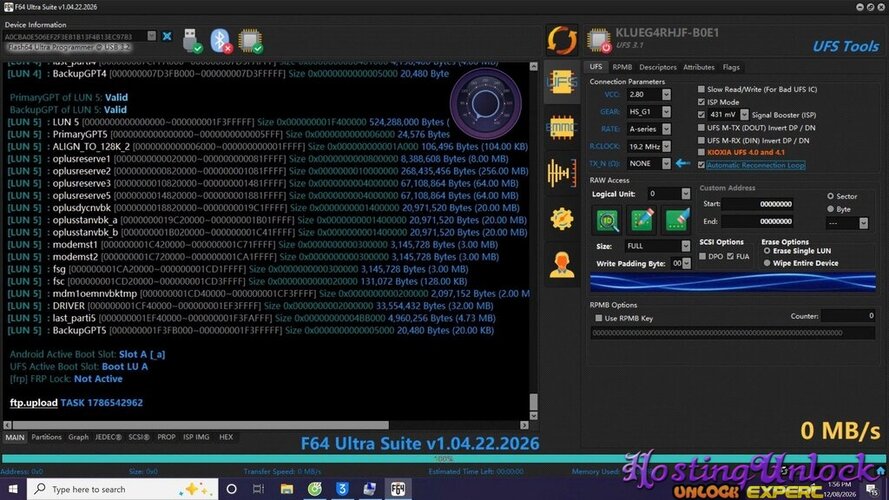This screenshot has height=500, width=889.
Task: Open the Logical Unit dropdown
Action: [x=685, y=194]
